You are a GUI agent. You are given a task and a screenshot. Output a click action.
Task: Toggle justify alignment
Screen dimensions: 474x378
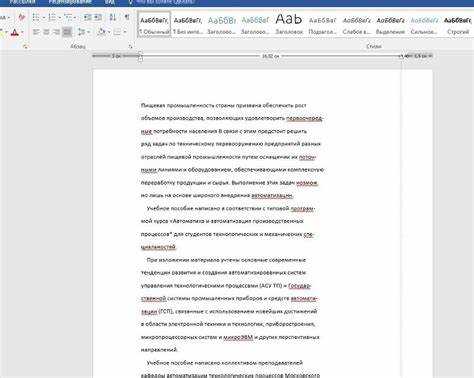(x=67, y=32)
